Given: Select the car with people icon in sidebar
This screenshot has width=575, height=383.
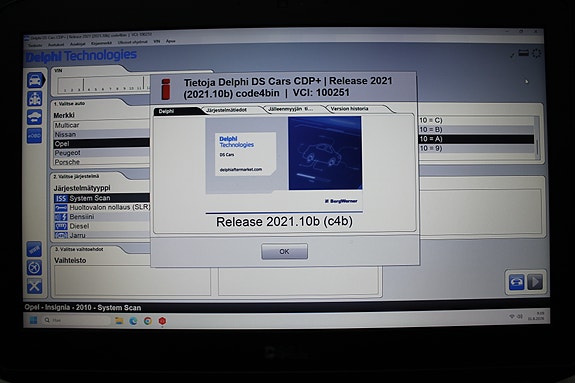Looking at the screenshot, I should click(x=35, y=99).
